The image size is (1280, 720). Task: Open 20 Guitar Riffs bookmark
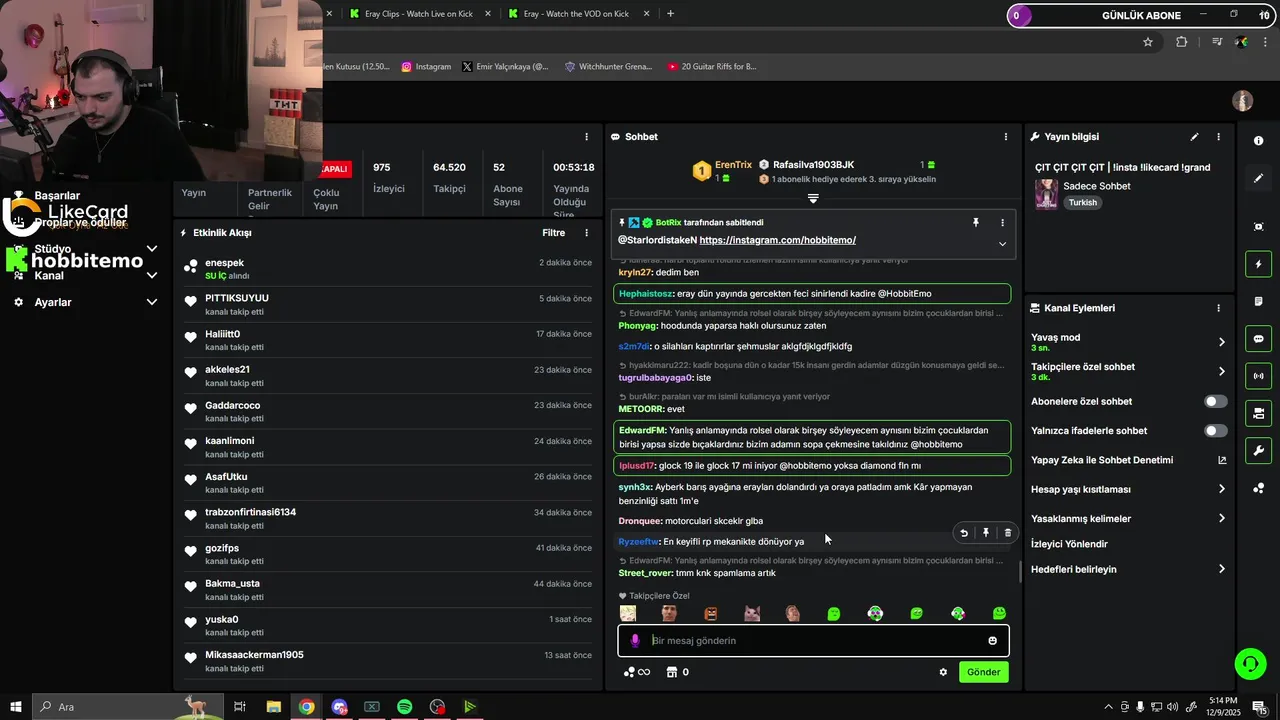click(711, 67)
